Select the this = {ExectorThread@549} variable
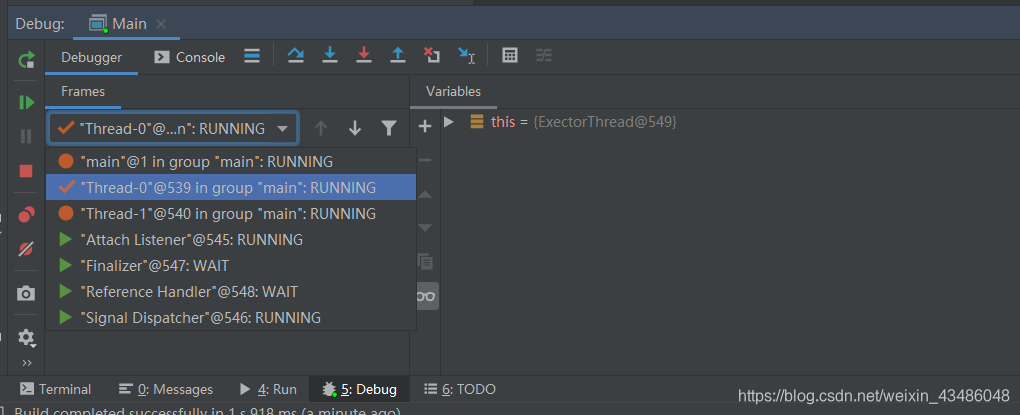 [x=573, y=122]
